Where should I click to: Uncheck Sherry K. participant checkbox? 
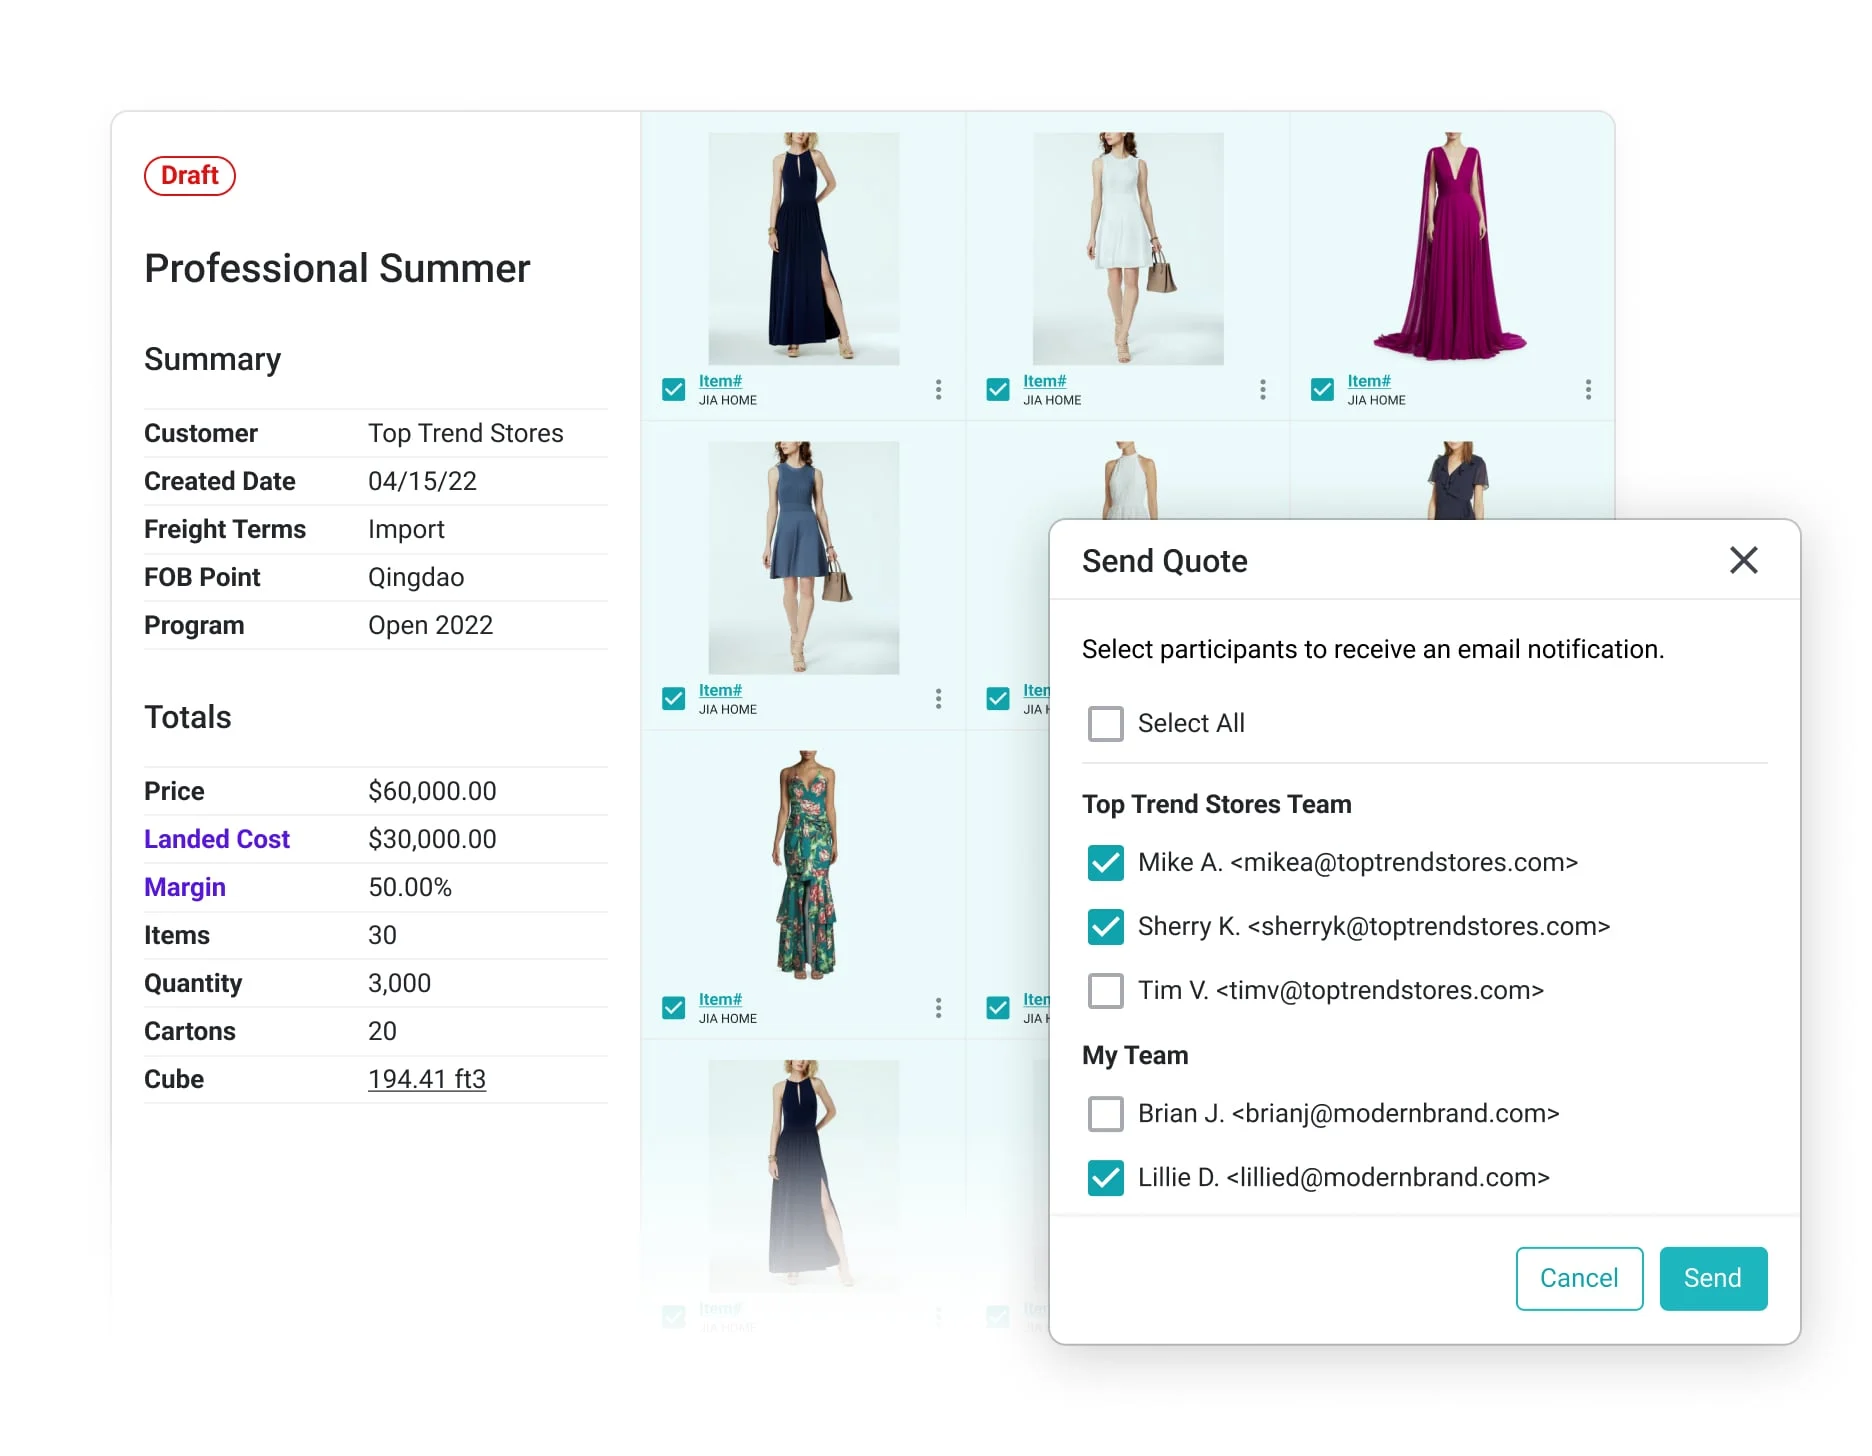click(1105, 926)
